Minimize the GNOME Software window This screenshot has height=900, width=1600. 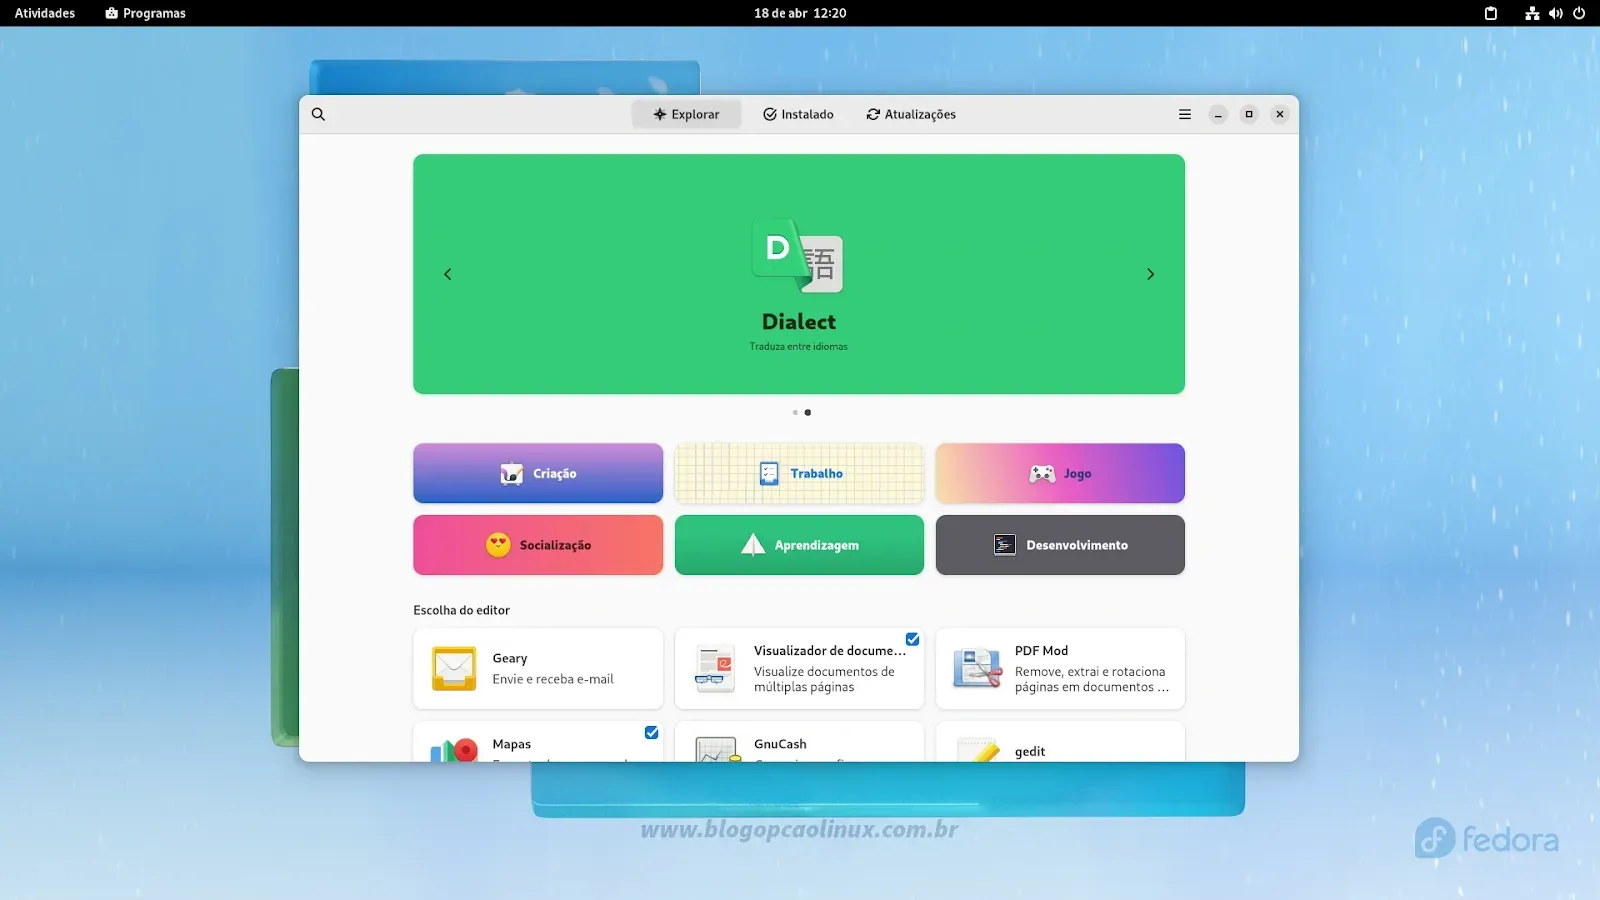1218,114
